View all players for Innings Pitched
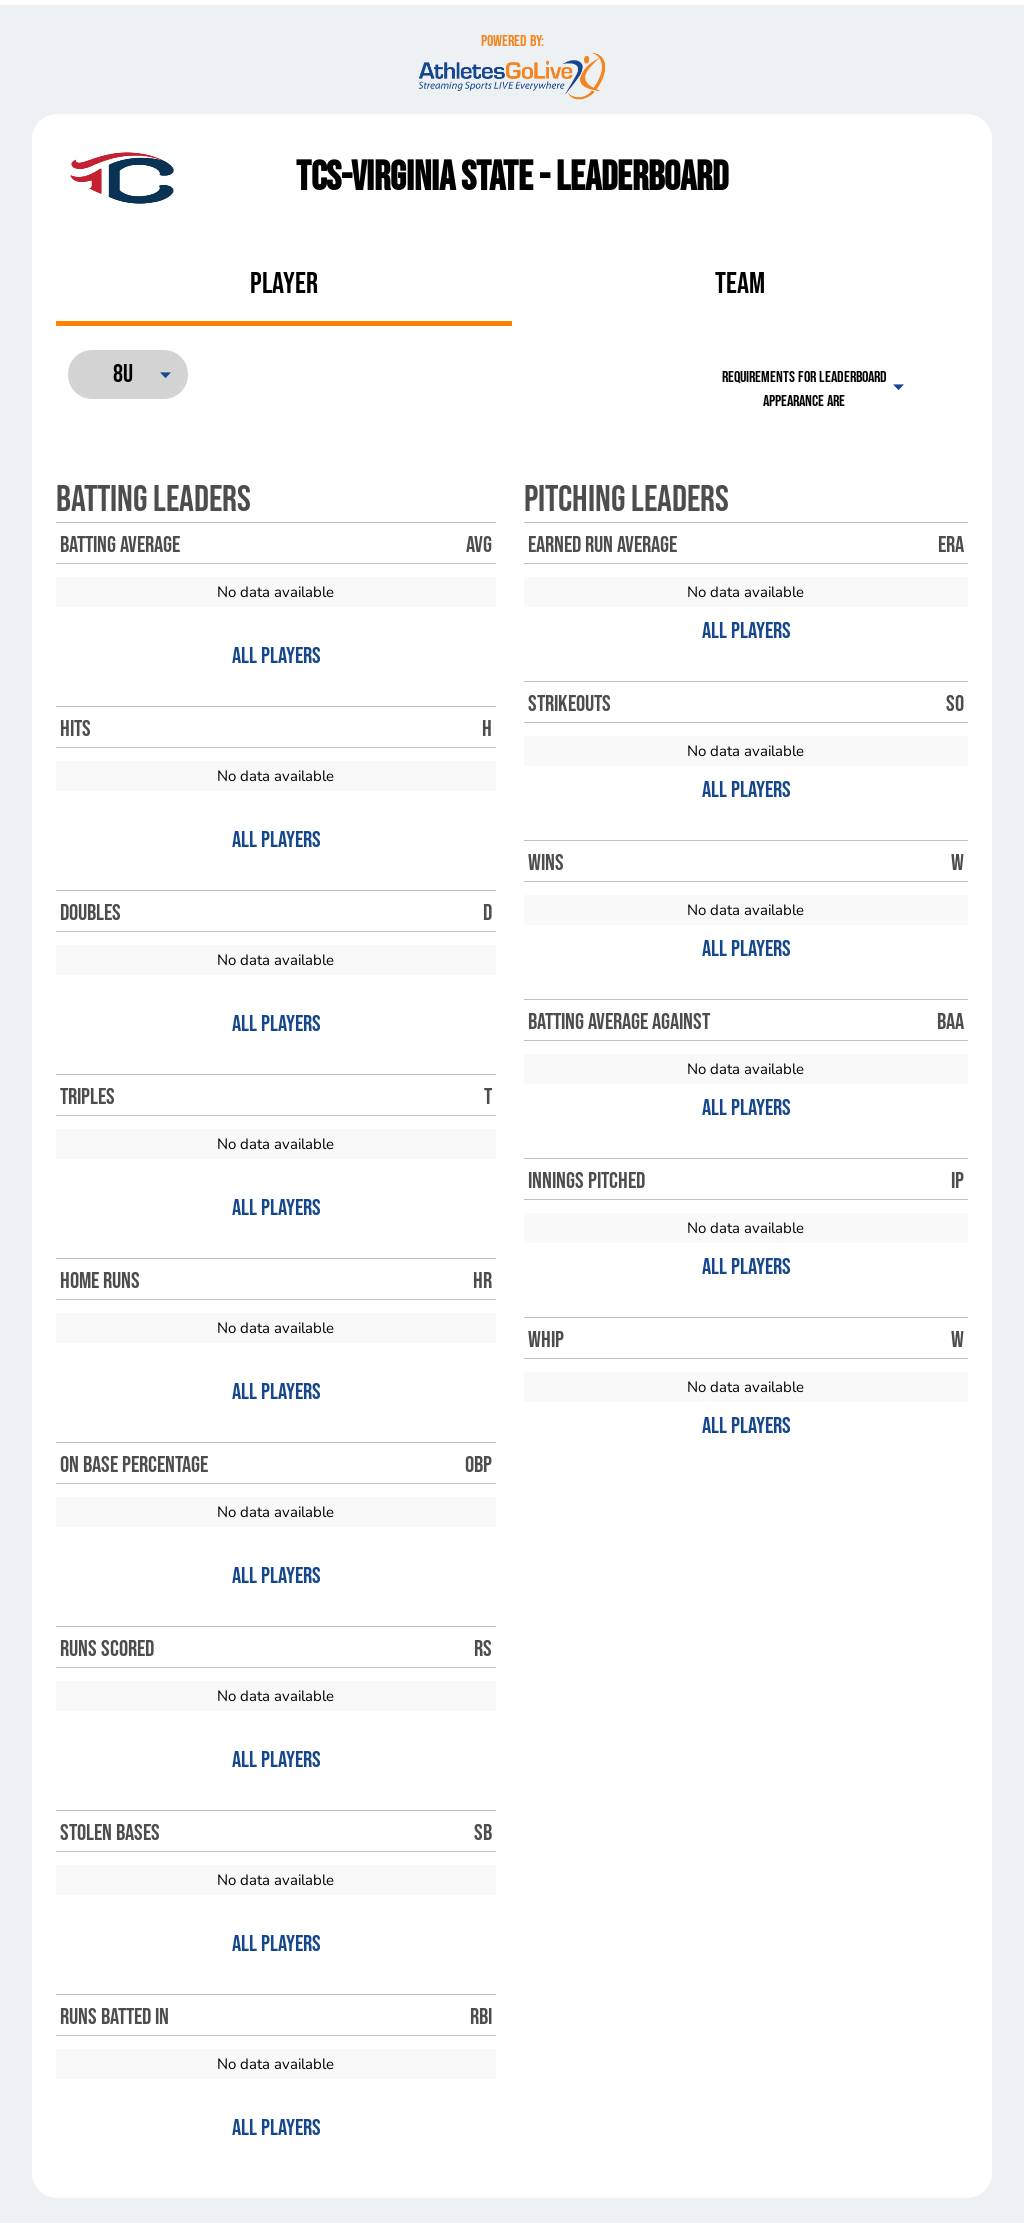Screen dimensions: 1024x2228 click(746, 1267)
